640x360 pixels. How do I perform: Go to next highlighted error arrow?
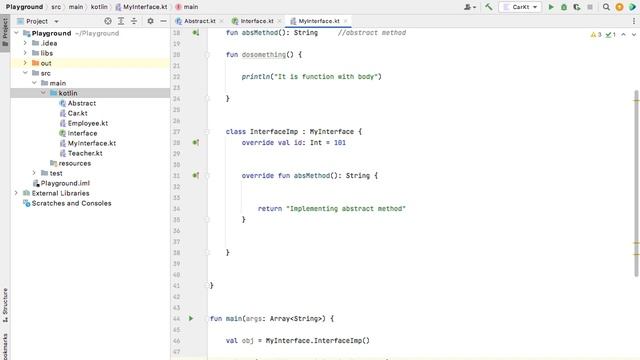[634, 35]
